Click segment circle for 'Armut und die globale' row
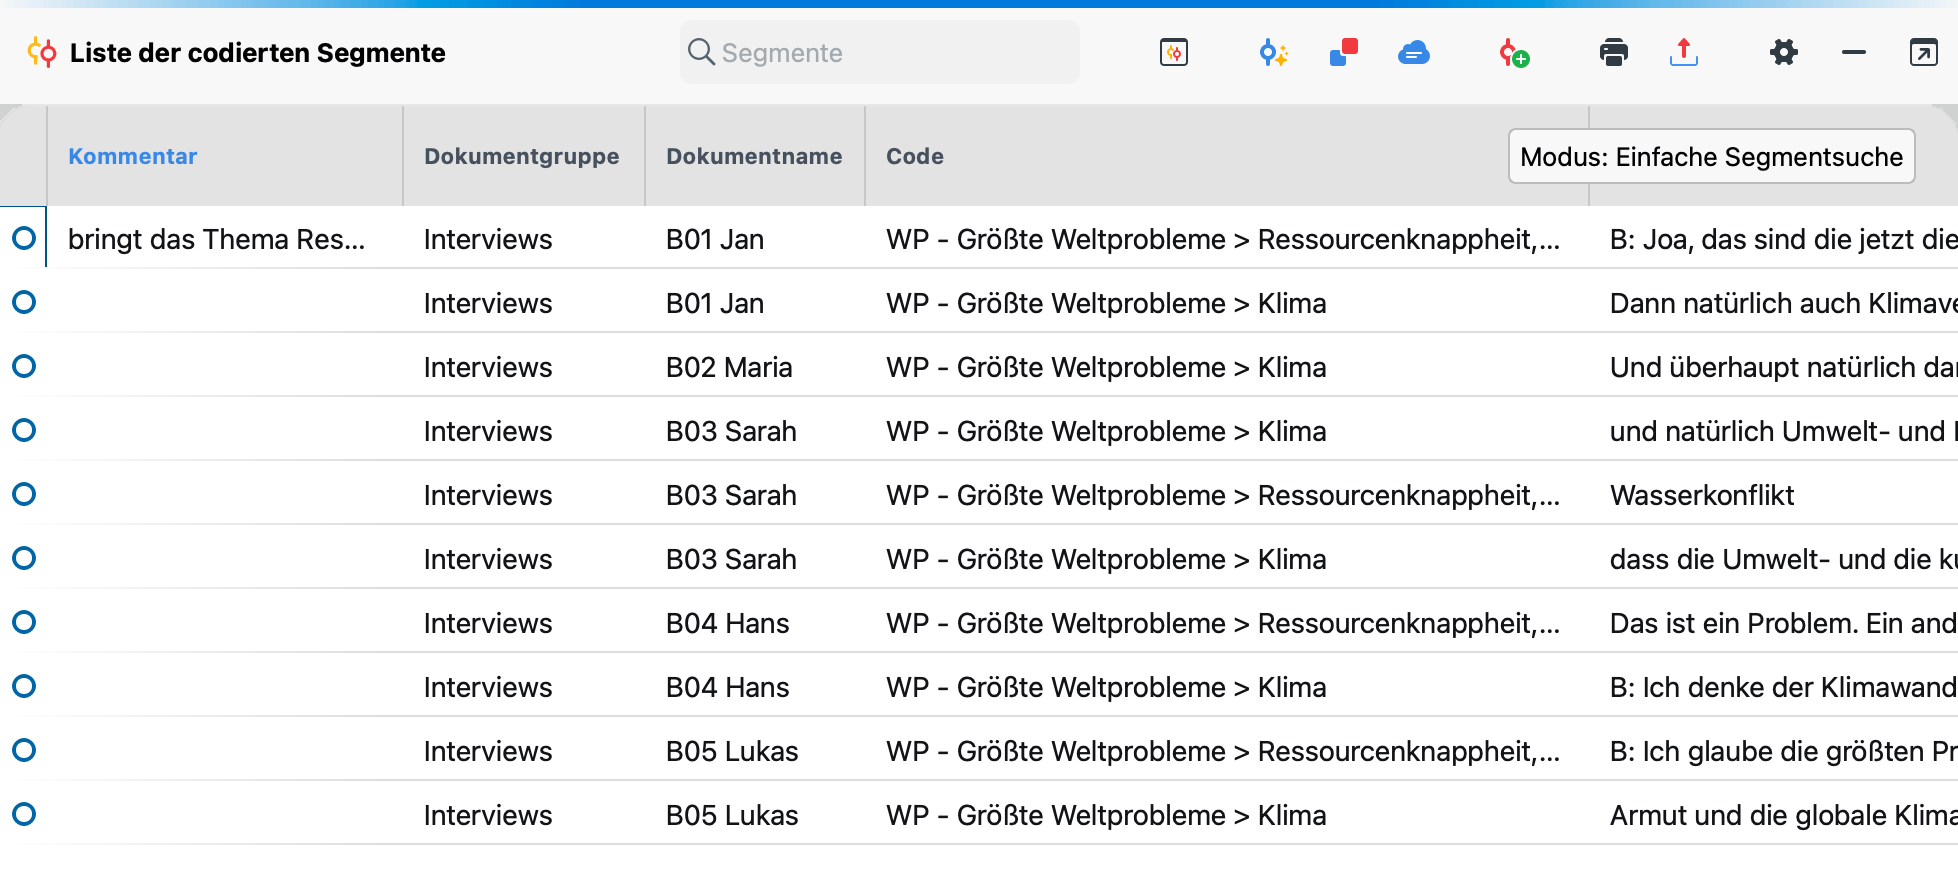The width and height of the screenshot is (1958, 870). coord(24,814)
